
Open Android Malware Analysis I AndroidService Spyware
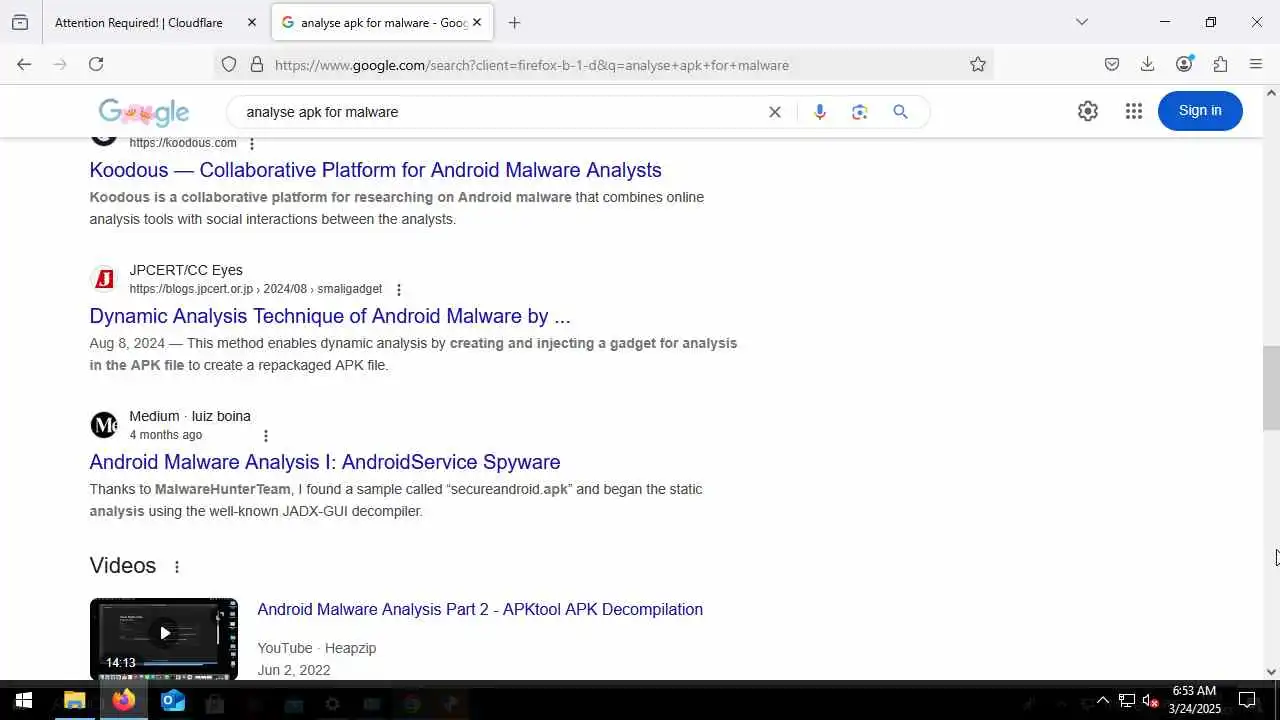[x=325, y=462]
